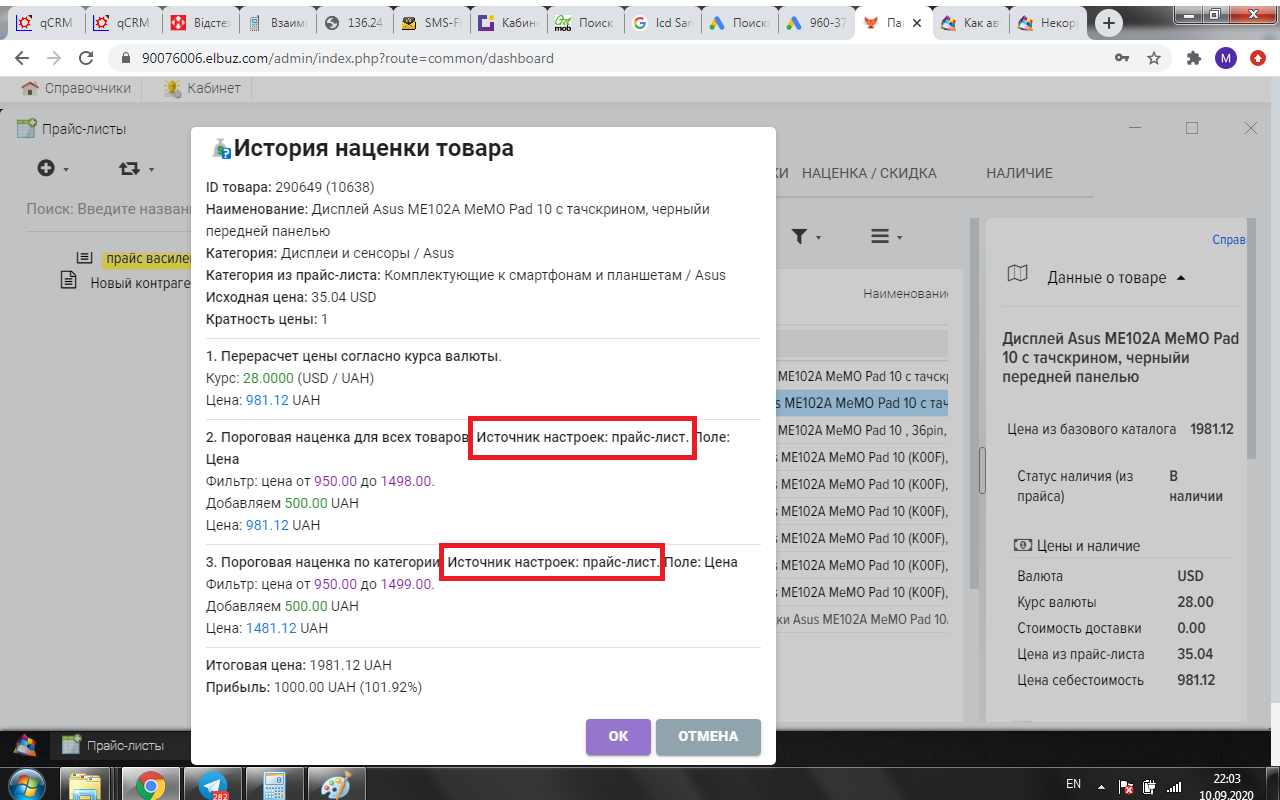The image size is (1280, 800).
Task: Switch to the НАЛИЧИЕ tab
Action: tap(1019, 173)
